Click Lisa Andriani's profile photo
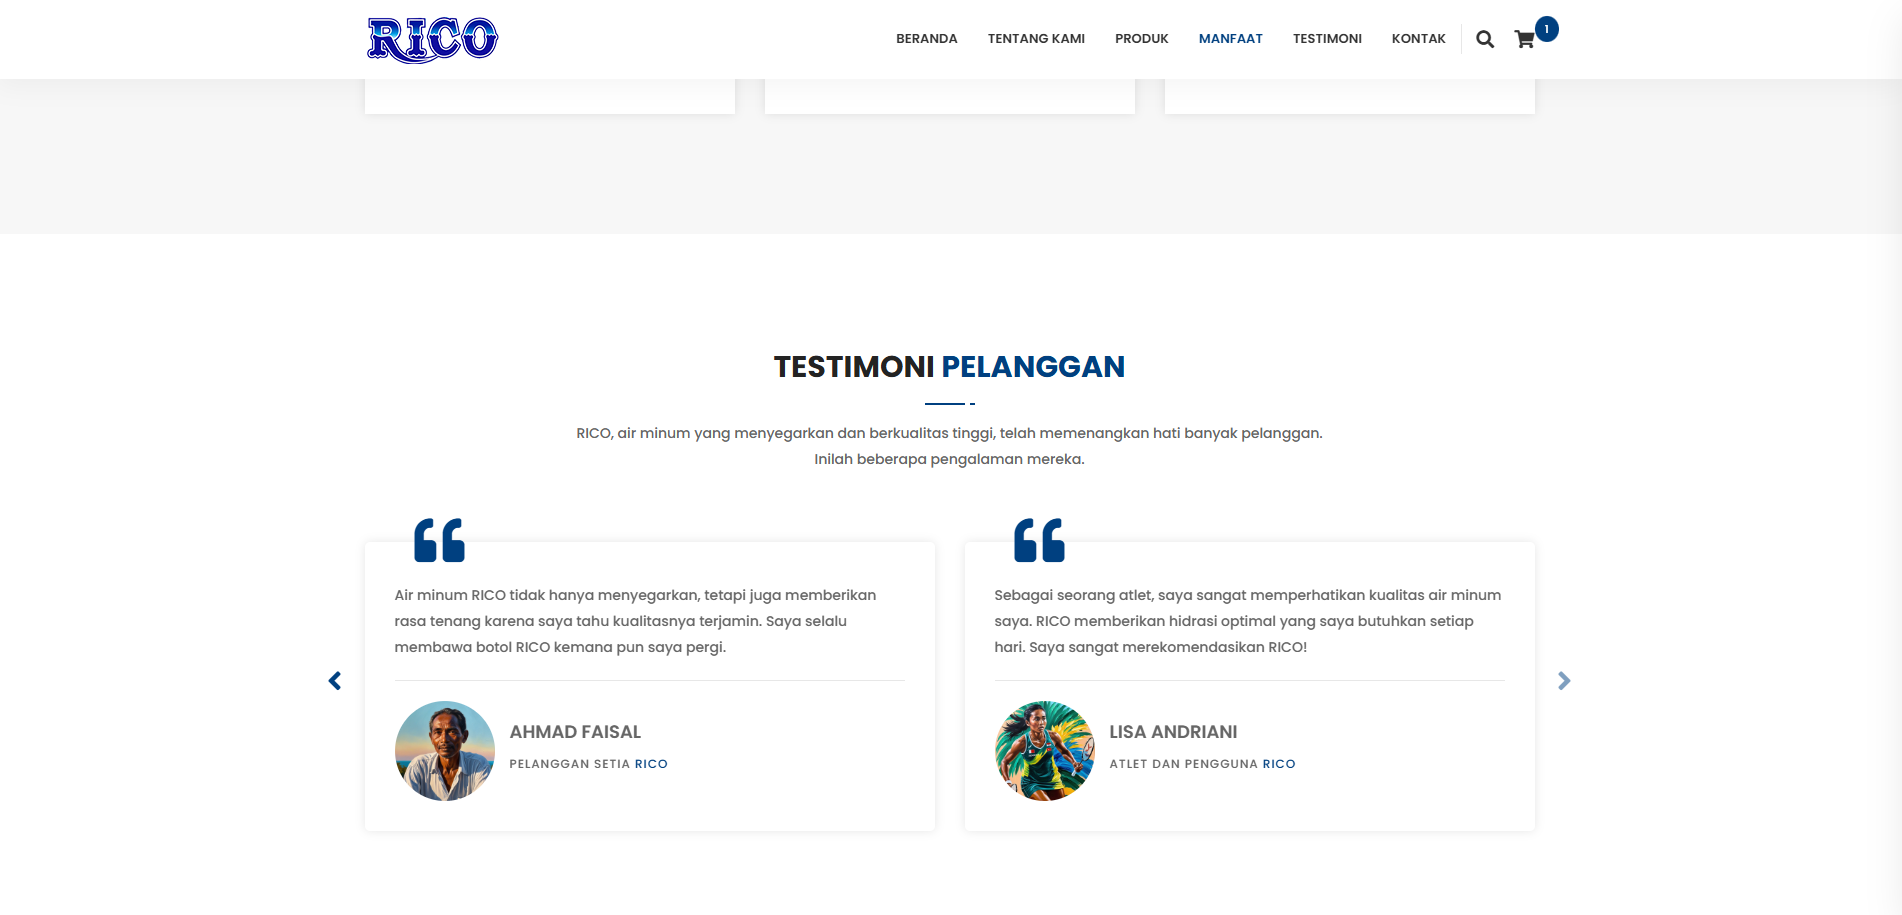Screen dimensions: 1902x915 pyautogui.click(x=1045, y=751)
